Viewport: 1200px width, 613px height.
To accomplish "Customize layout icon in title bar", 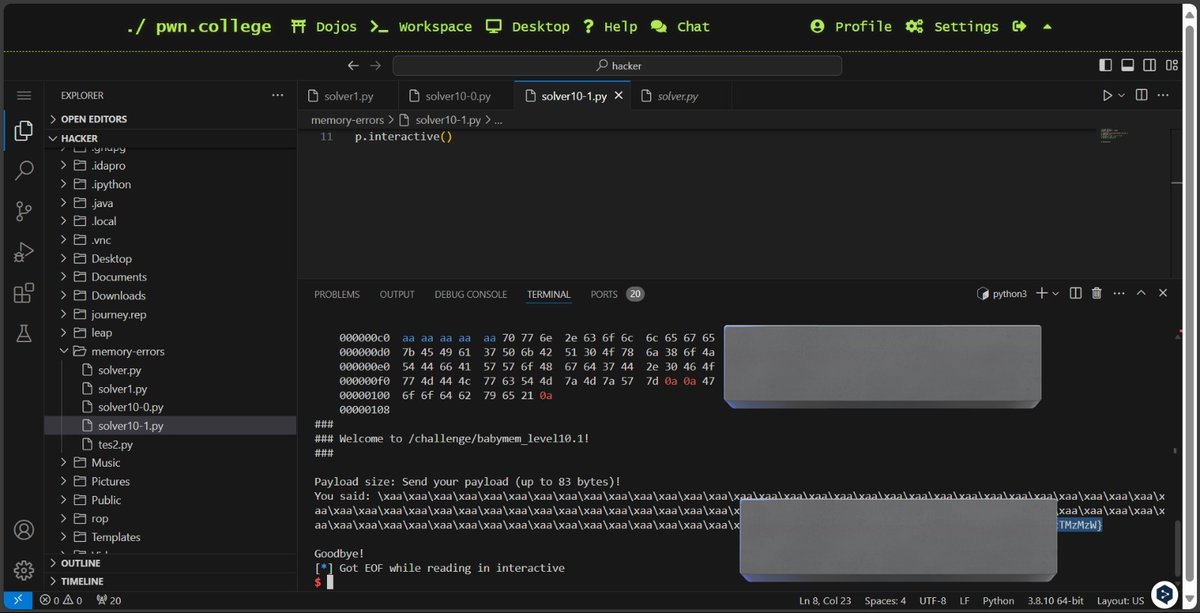I will click(x=1174, y=65).
